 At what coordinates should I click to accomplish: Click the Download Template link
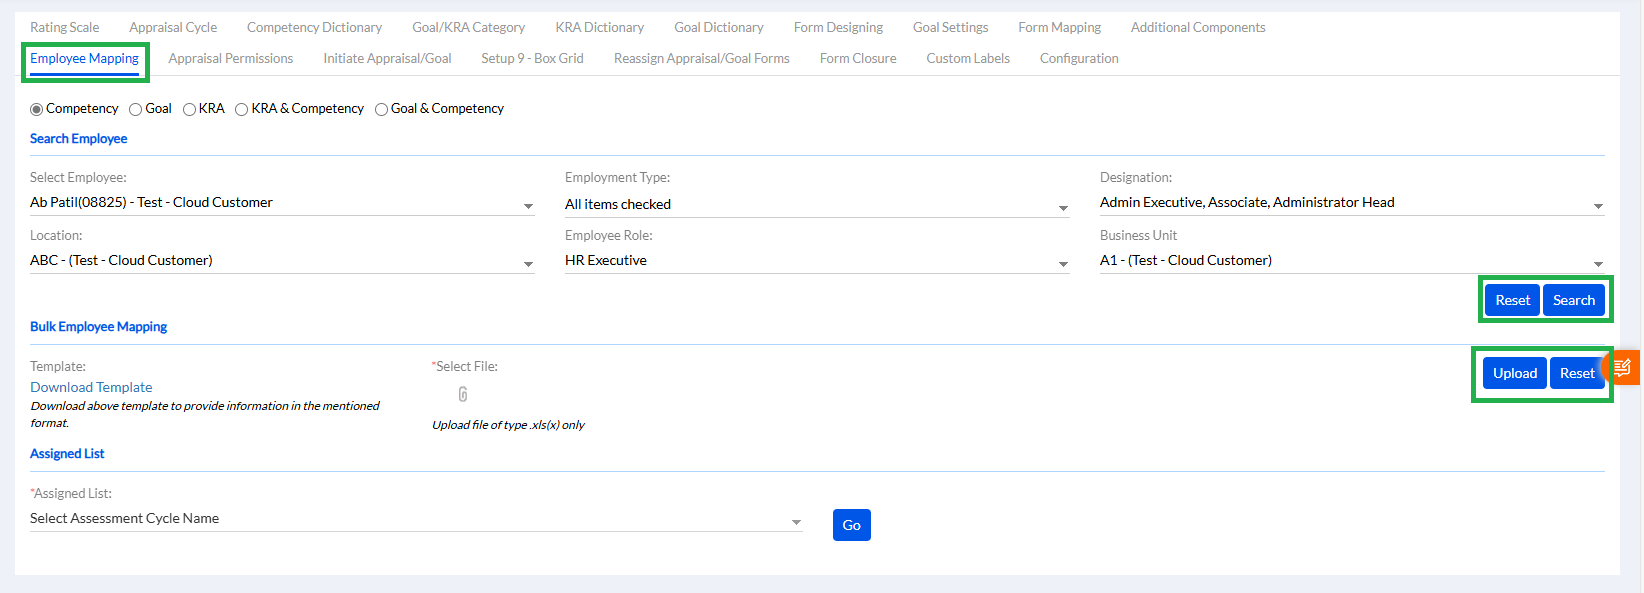pyautogui.click(x=91, y=387)
